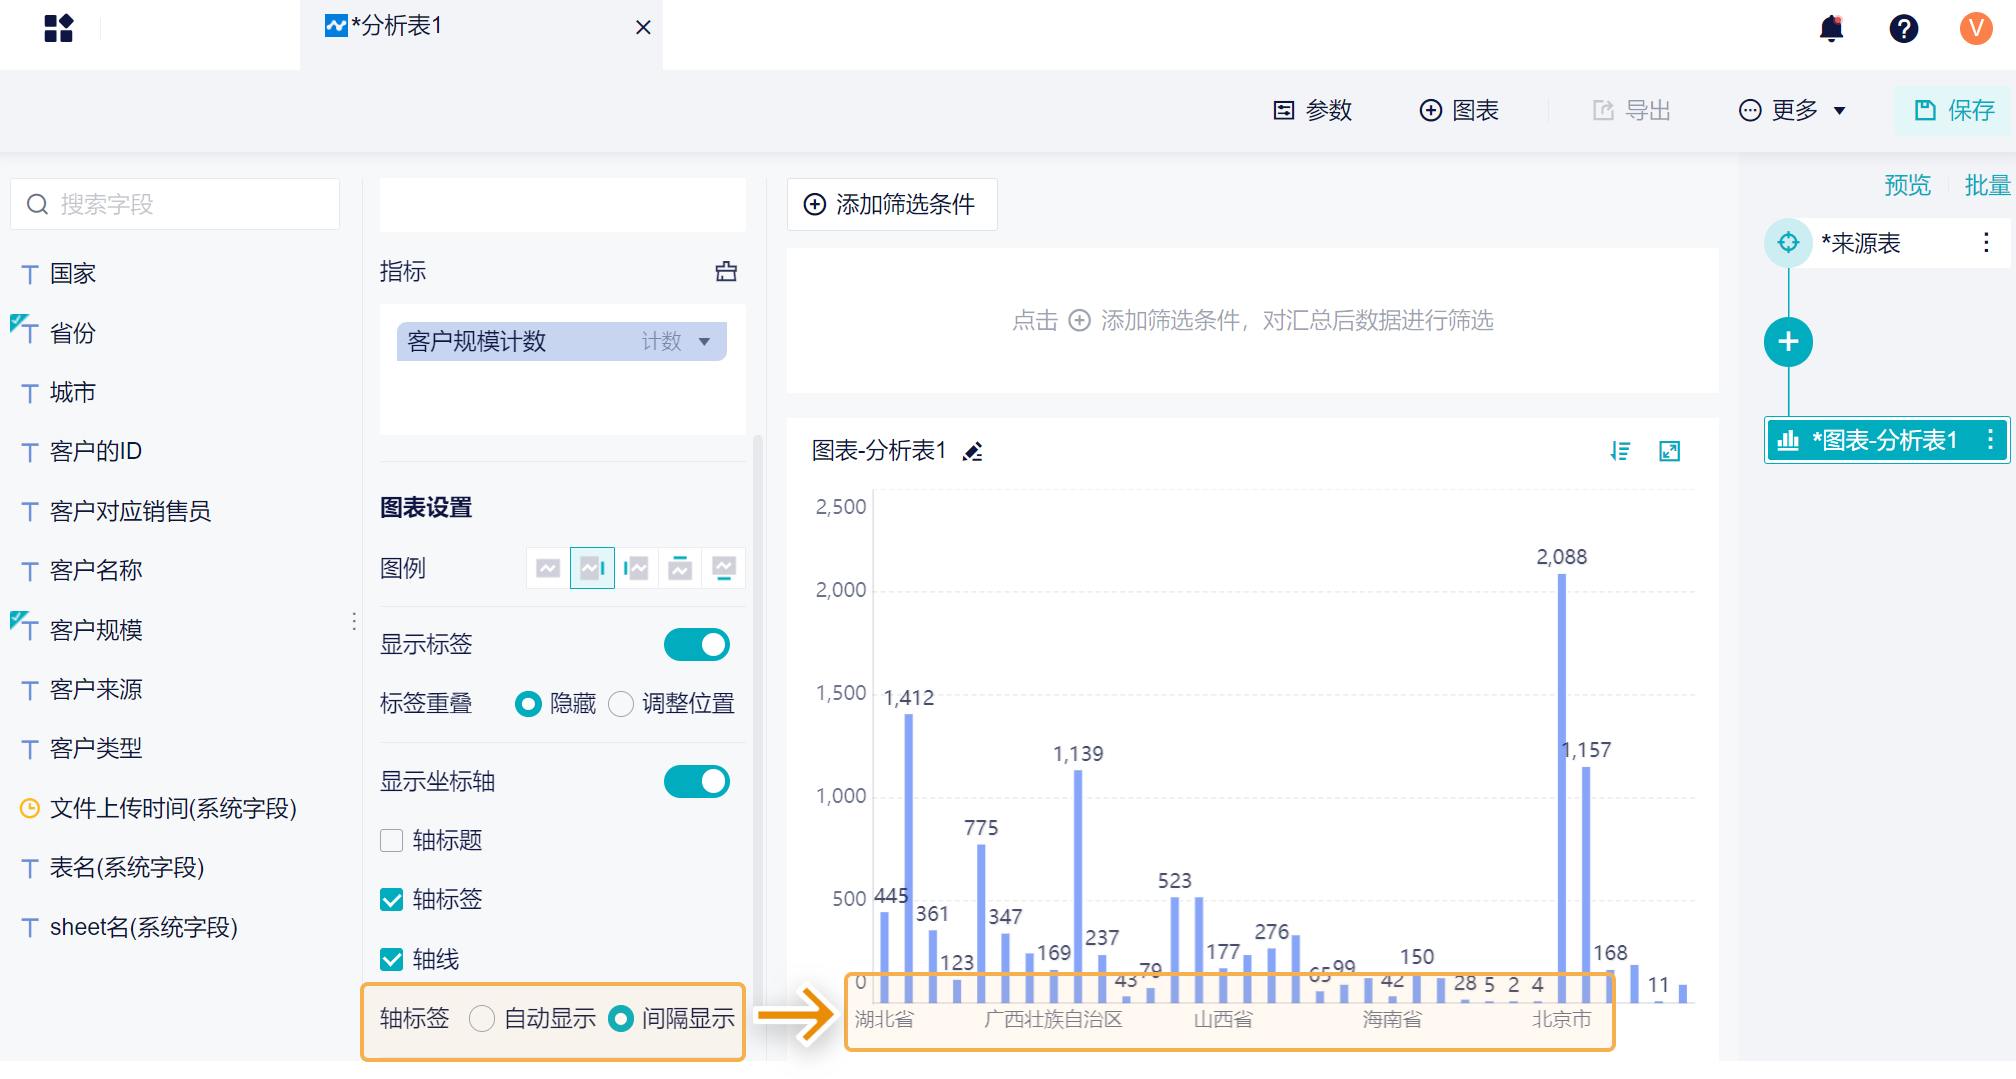Click the field panel drag handle dots

(x=354, y=621)
